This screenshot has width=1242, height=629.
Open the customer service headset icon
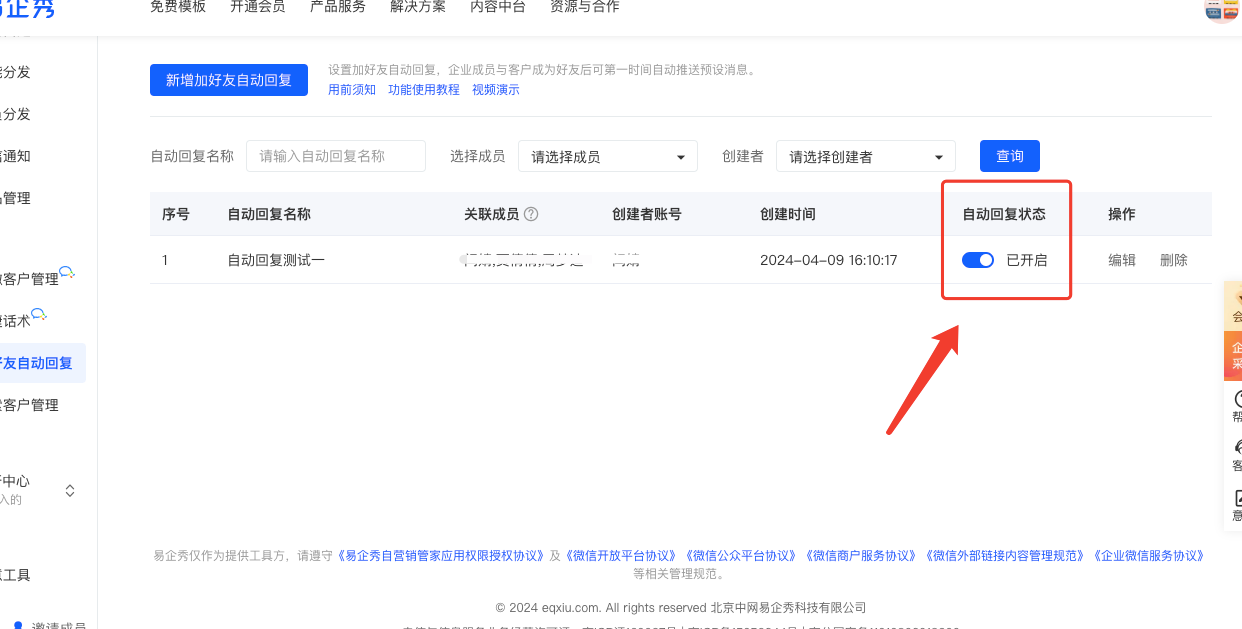tap(1238, 447)
